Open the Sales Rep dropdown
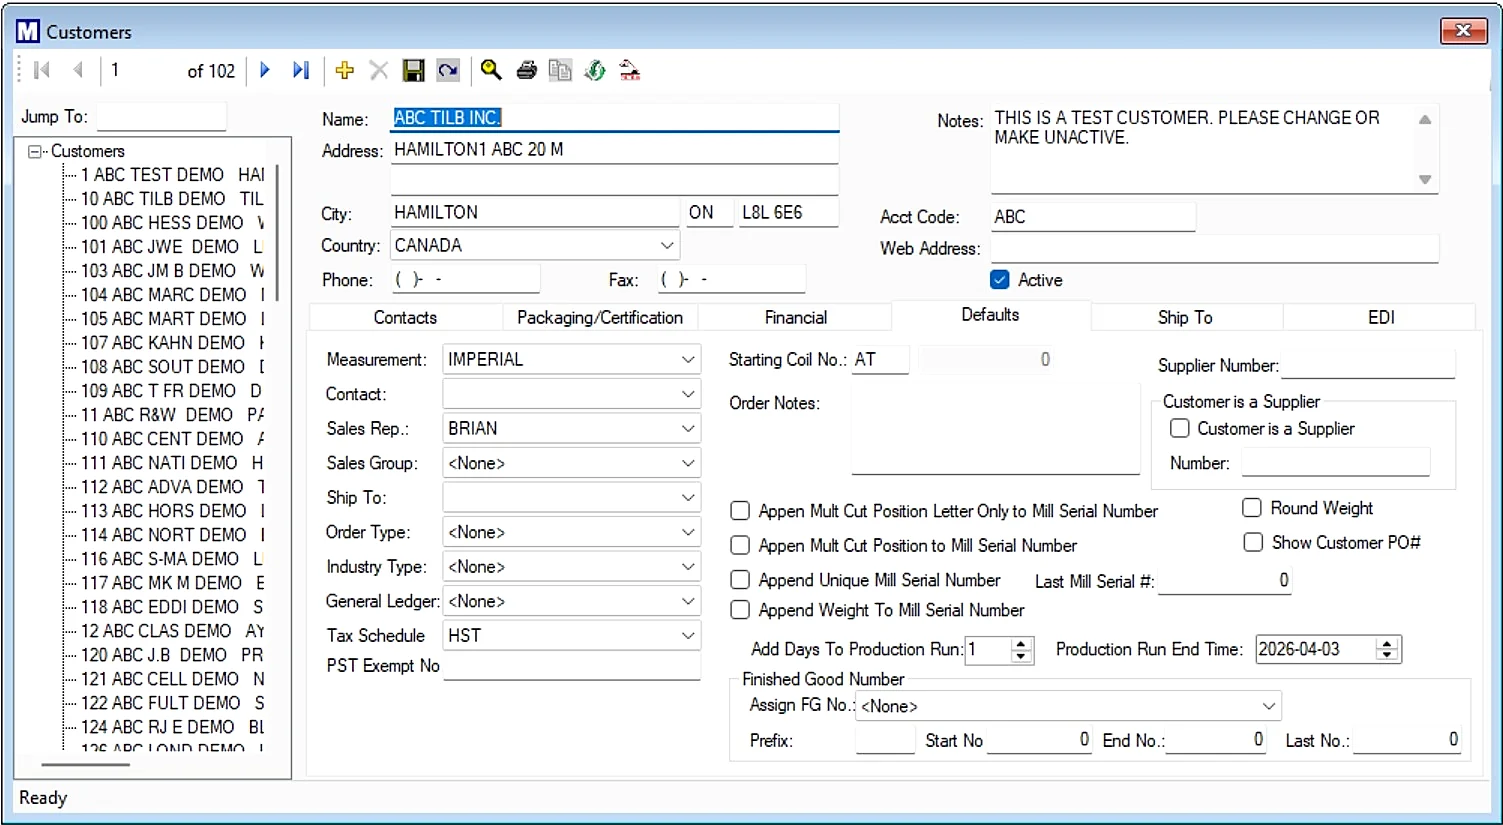1503x825 pixels. pyautogui.click(x=687, y=428)
